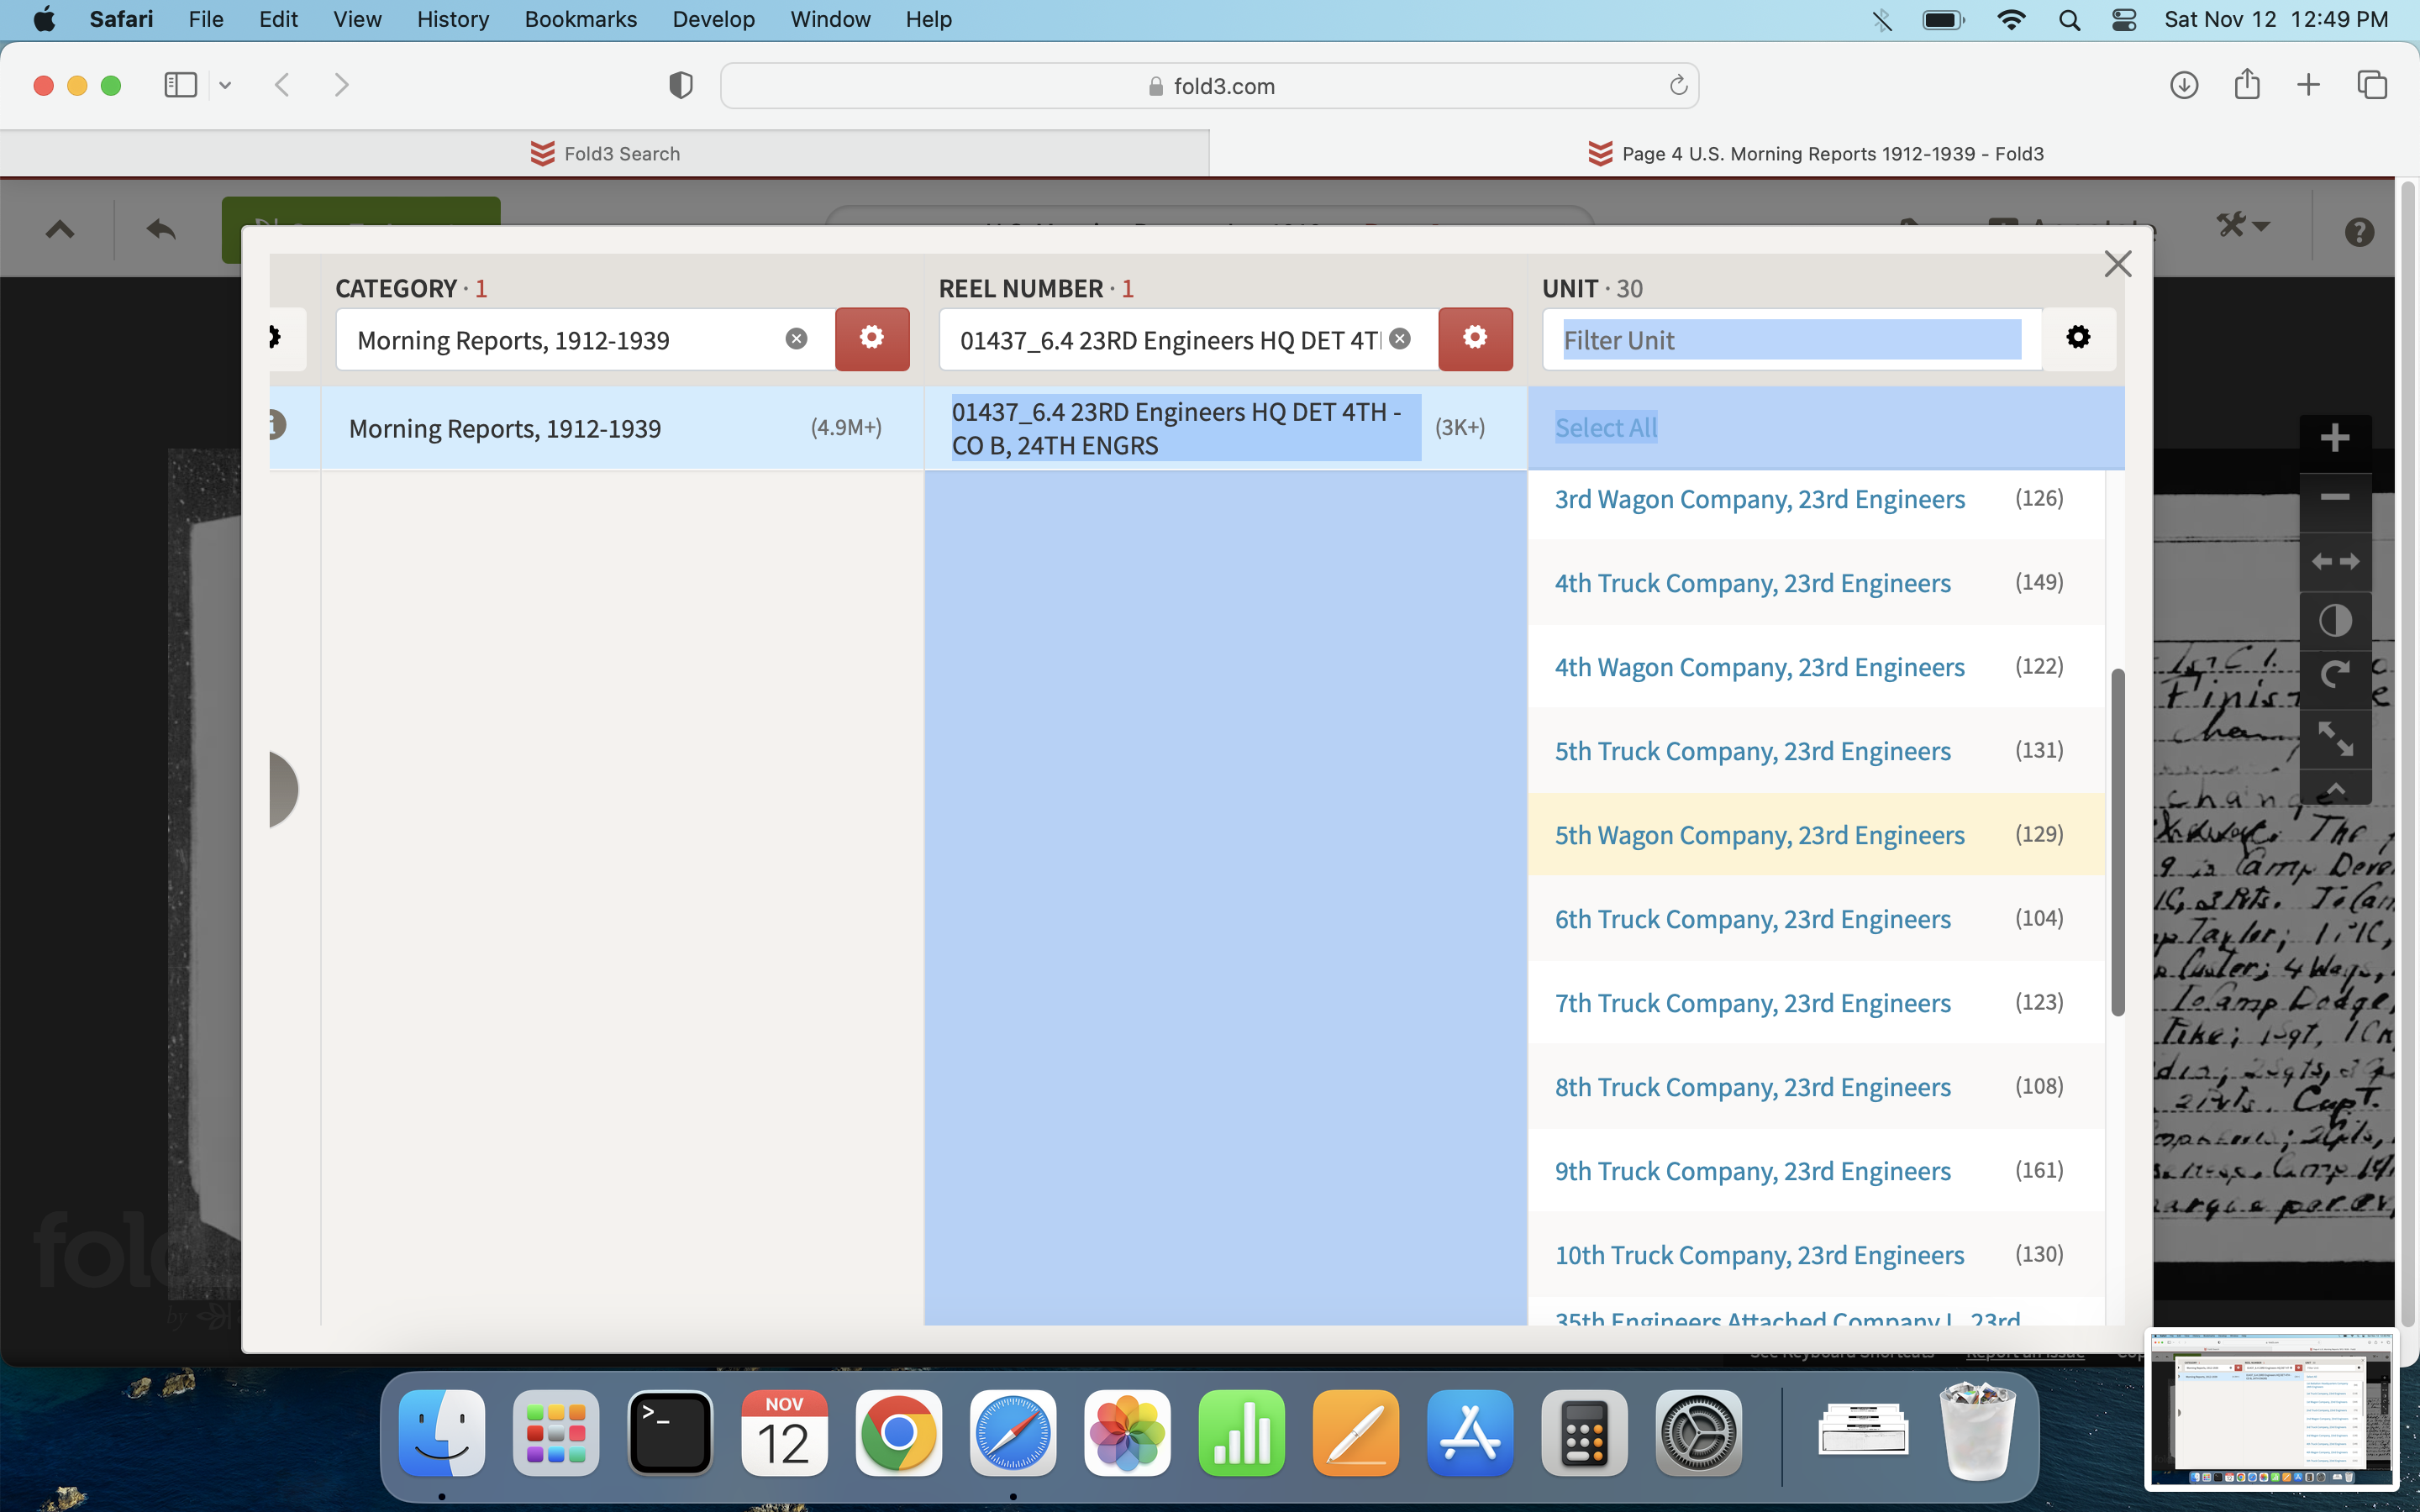Close the browse filter dialog

(x=2117, y=264)
